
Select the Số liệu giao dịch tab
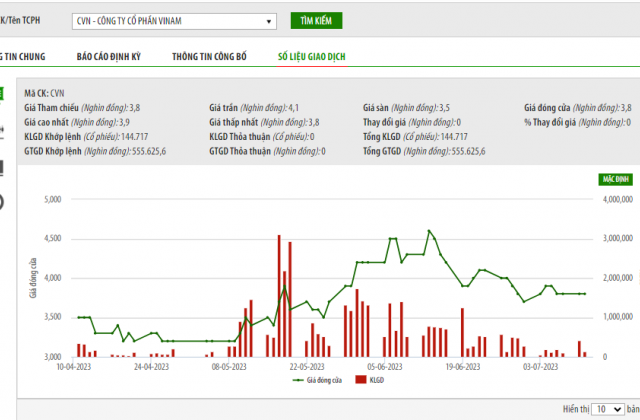pos(311,57)
